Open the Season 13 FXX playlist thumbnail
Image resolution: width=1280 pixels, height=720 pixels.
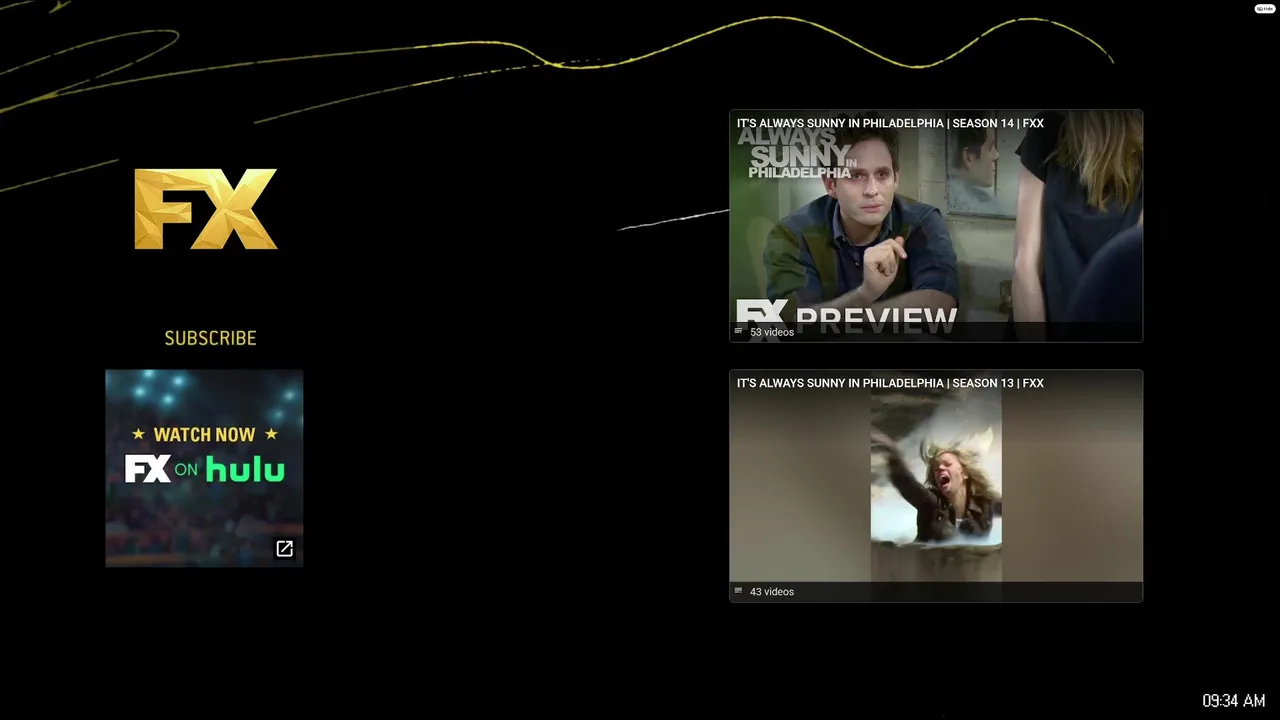coord(936,486)
